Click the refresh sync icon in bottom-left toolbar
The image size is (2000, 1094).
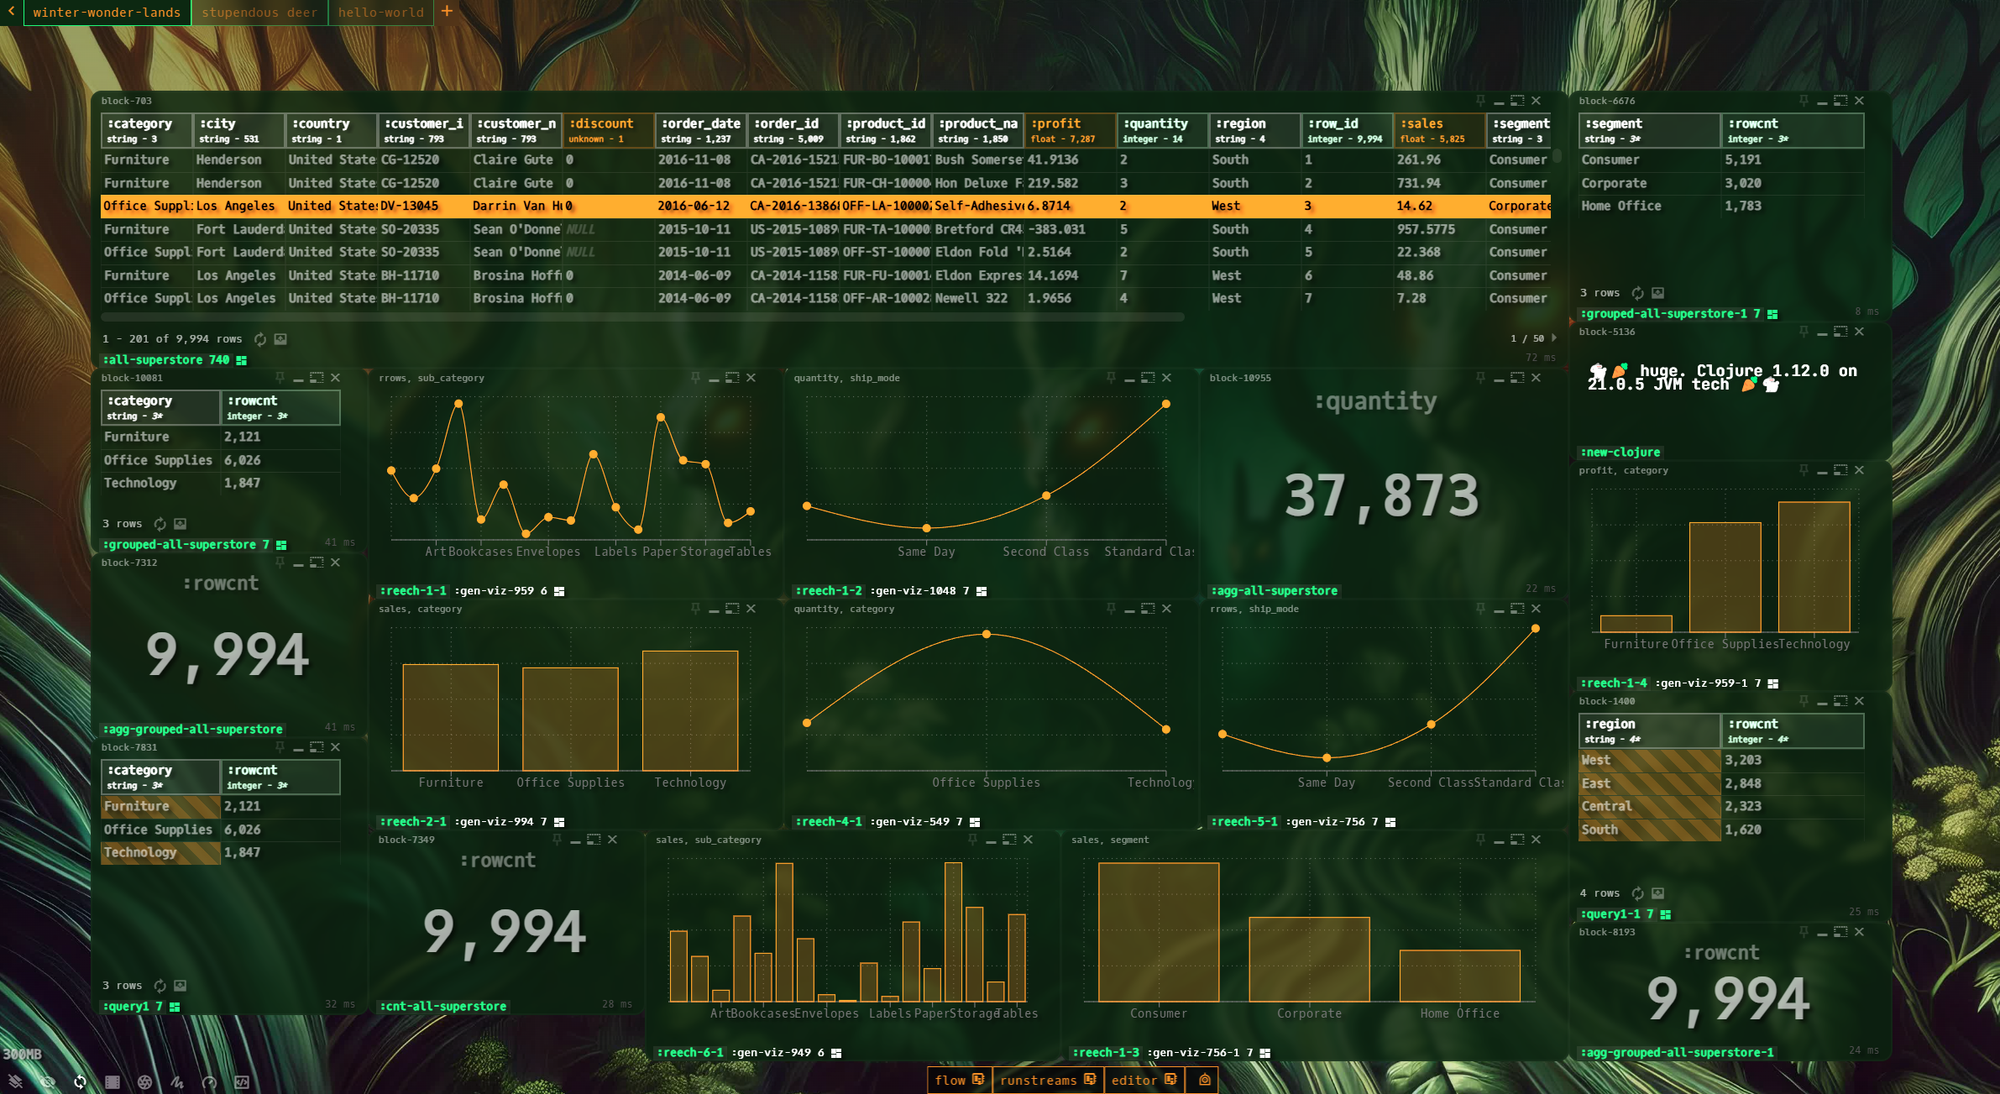pos(80,1082)
